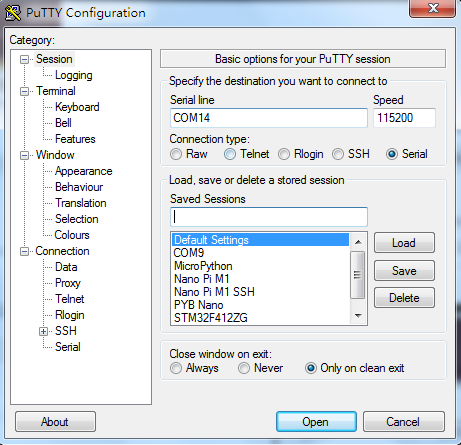461x445 pixels.
Task: Click the Load button
Action: [x=404, y=243]
